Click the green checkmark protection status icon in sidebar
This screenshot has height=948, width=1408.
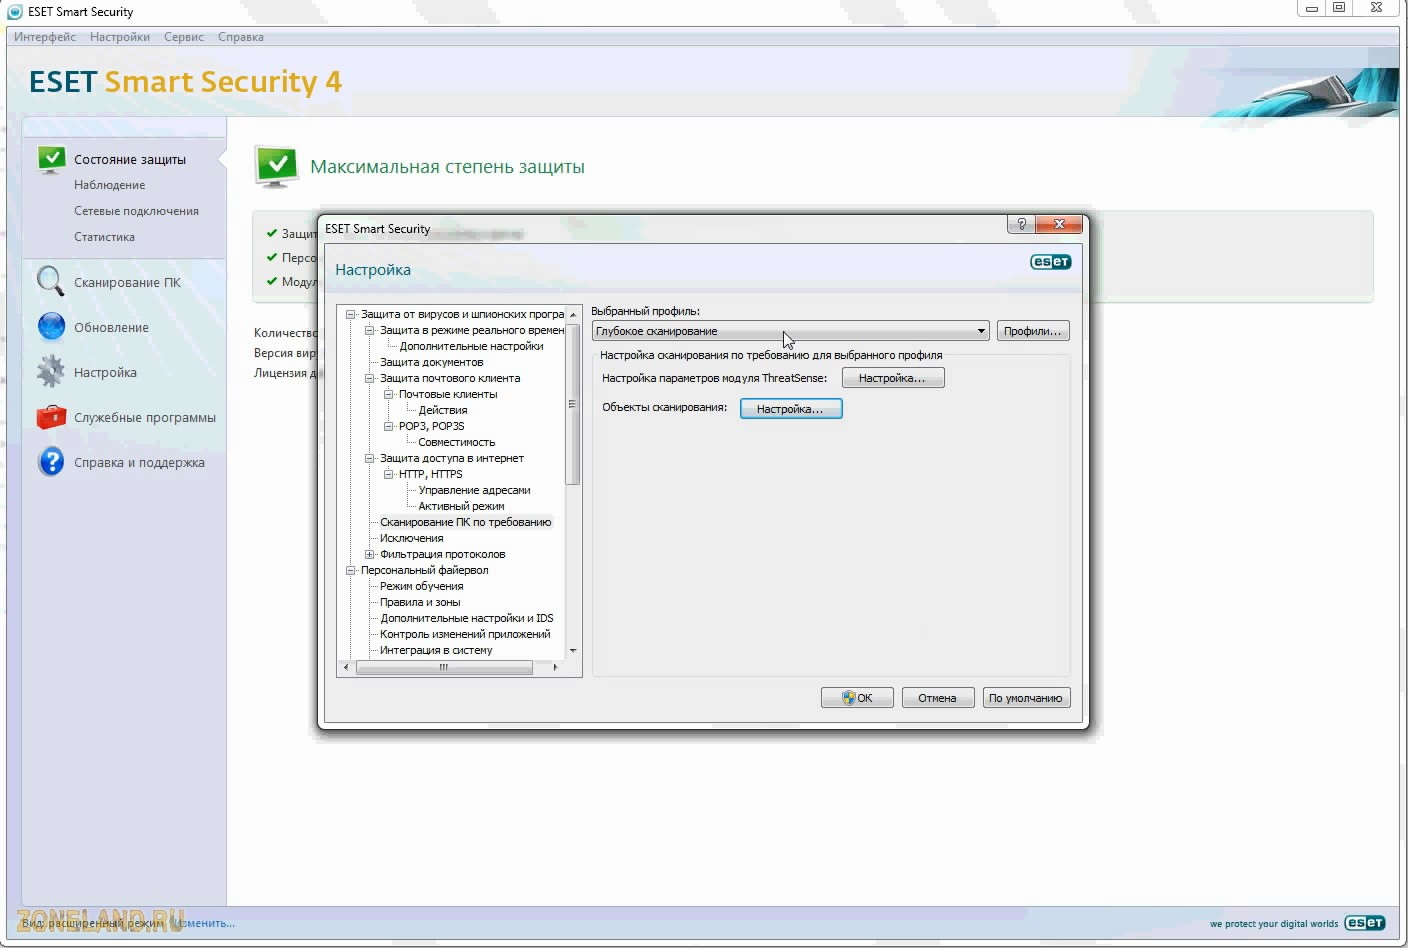click(50, 159)
